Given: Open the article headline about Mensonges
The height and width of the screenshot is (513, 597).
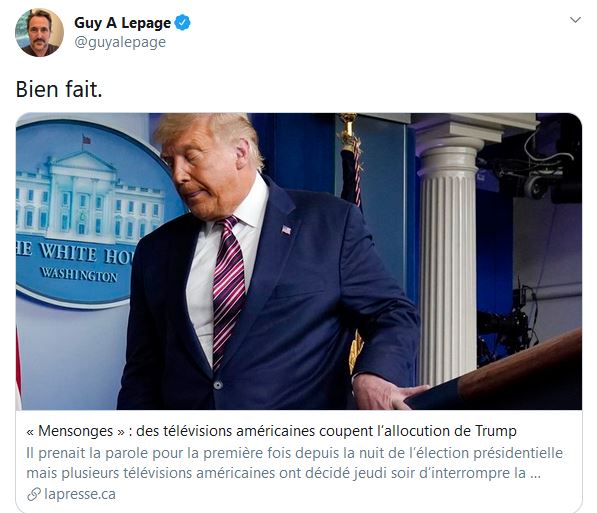Looking at the screenshot, I should (271, 431).
